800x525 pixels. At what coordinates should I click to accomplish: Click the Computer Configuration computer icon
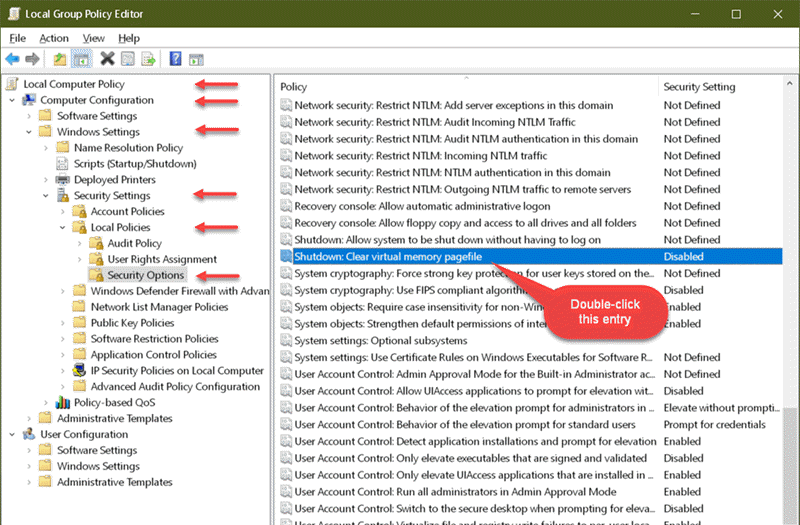tap(29, 99)
